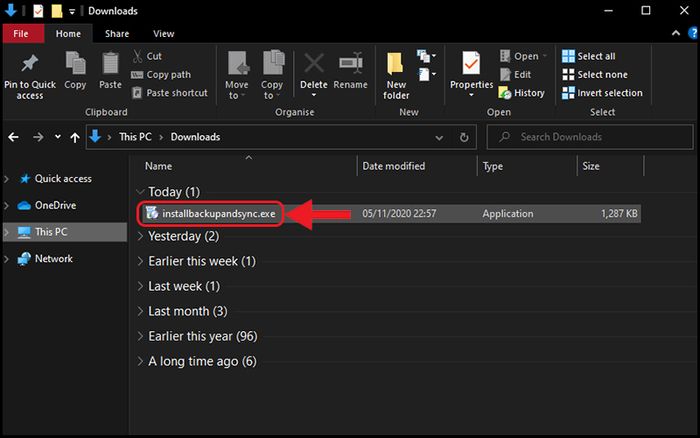Screen dimensions: 700x438
Task: Open the Properties dropdown arrow
Action: pyautogui.click(x=471, y=95)
